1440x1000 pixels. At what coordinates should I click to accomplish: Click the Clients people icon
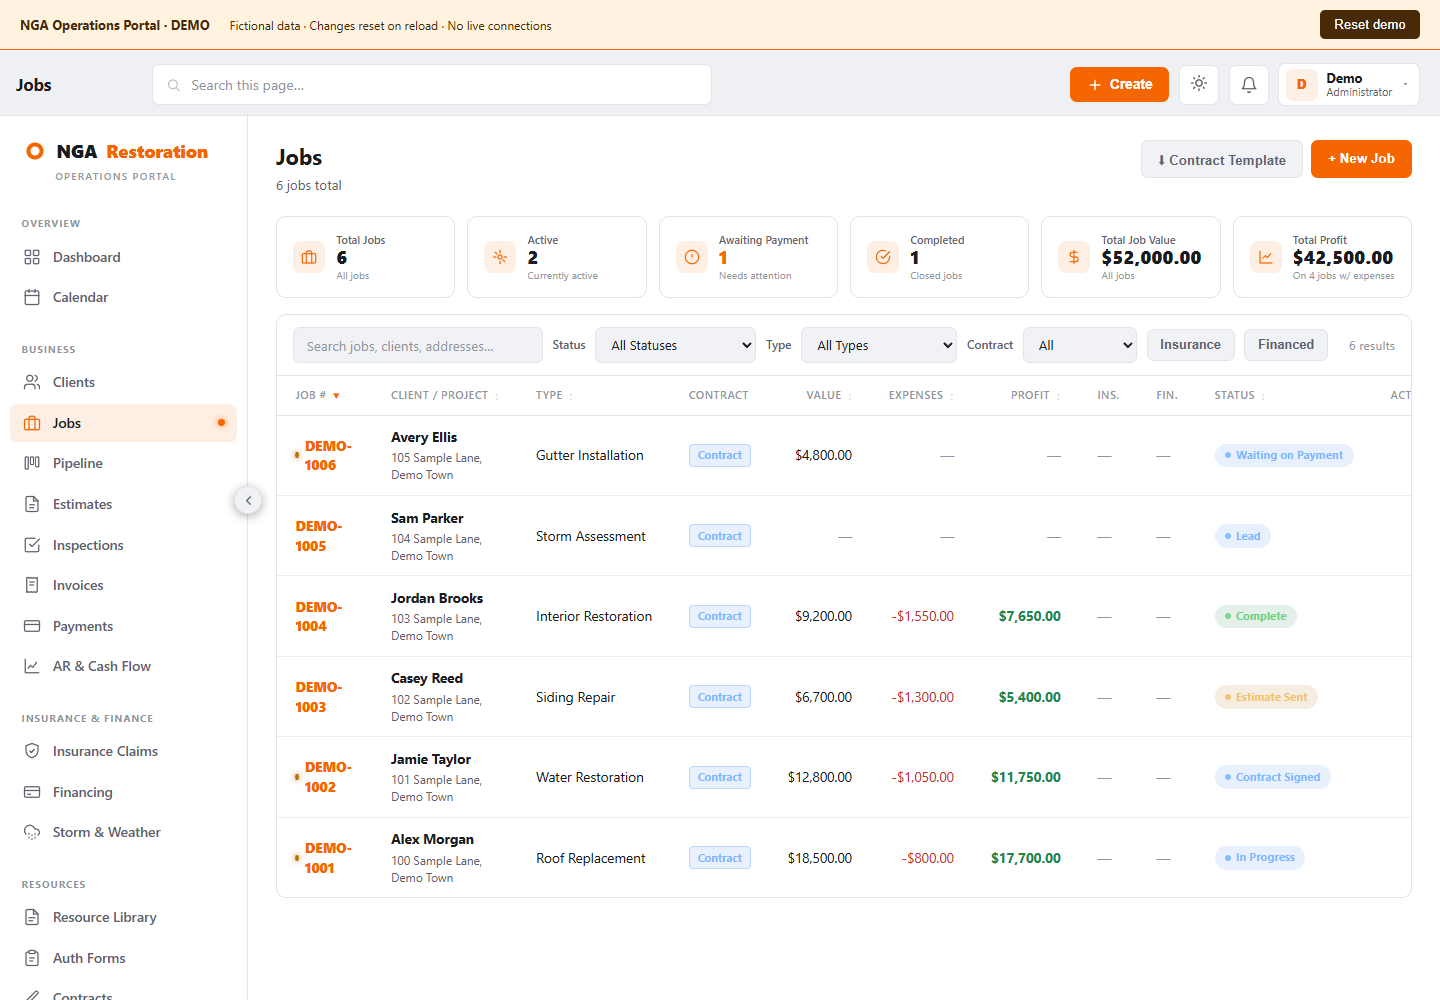[32, 382]
